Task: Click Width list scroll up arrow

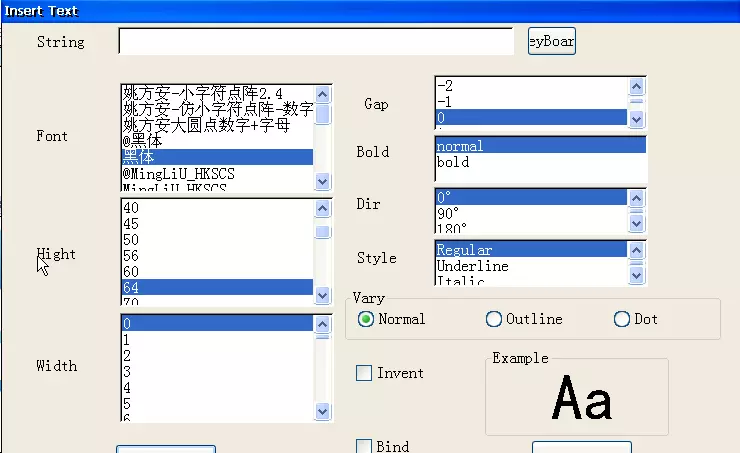Action: 323,324
